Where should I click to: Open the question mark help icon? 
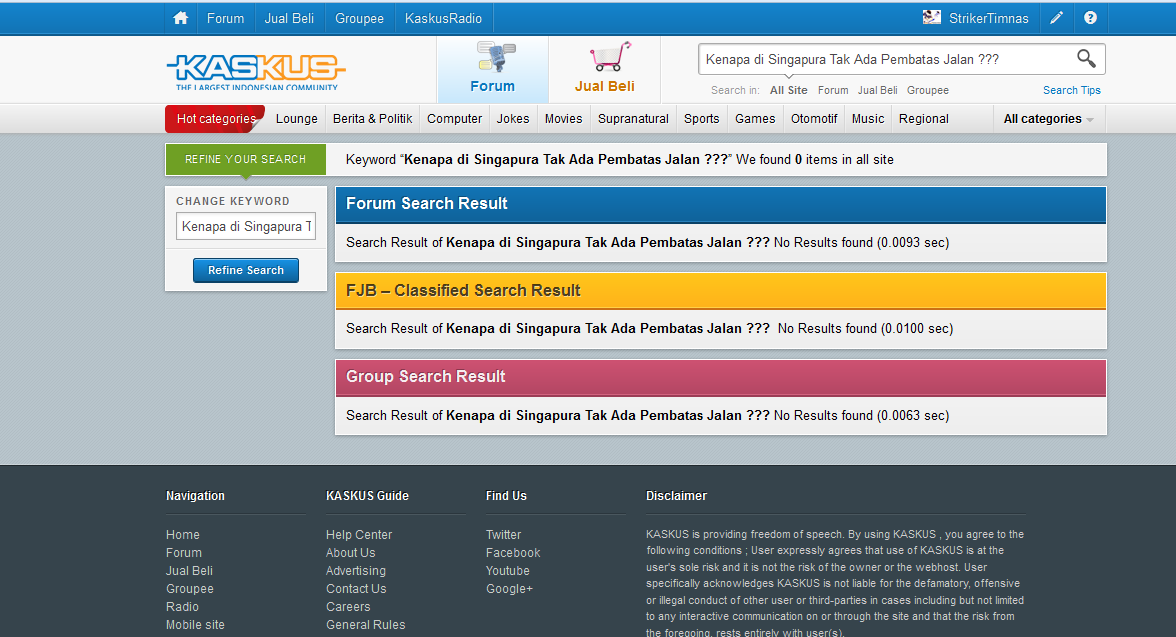pos(1090,18)
